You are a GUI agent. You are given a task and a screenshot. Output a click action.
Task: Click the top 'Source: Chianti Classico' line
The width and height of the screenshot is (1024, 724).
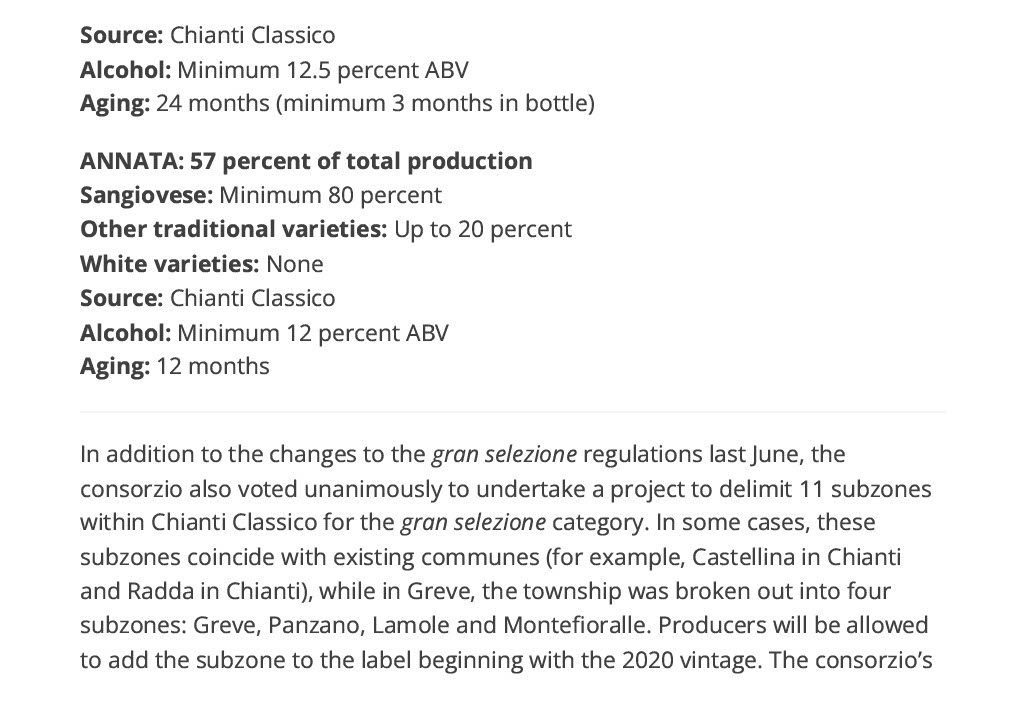(x=208, y=35)
